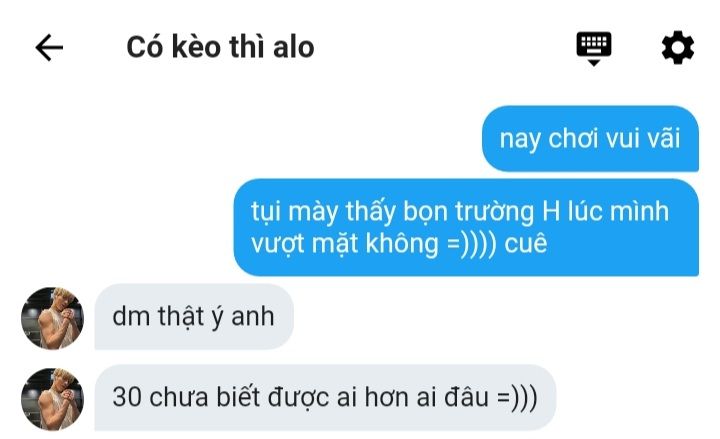The image size is (720, 439).
Task: Open the group title 'Có kèo thì alo'
Action: click(220, 47)
